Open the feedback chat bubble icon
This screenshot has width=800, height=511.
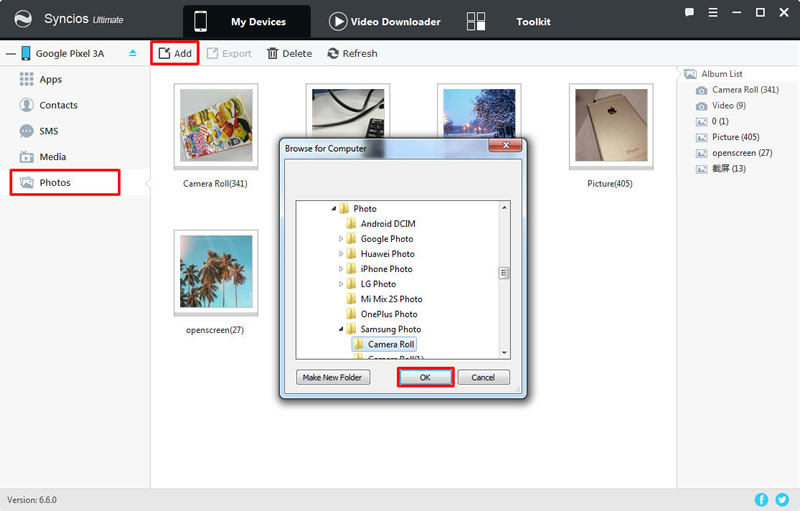pyautogui.click(x=689, y=12)
